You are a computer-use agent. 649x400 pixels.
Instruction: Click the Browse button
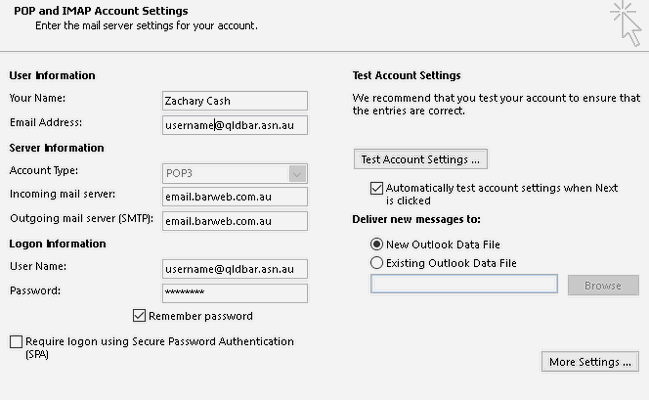pyautogui.click(x=603, y=285)
